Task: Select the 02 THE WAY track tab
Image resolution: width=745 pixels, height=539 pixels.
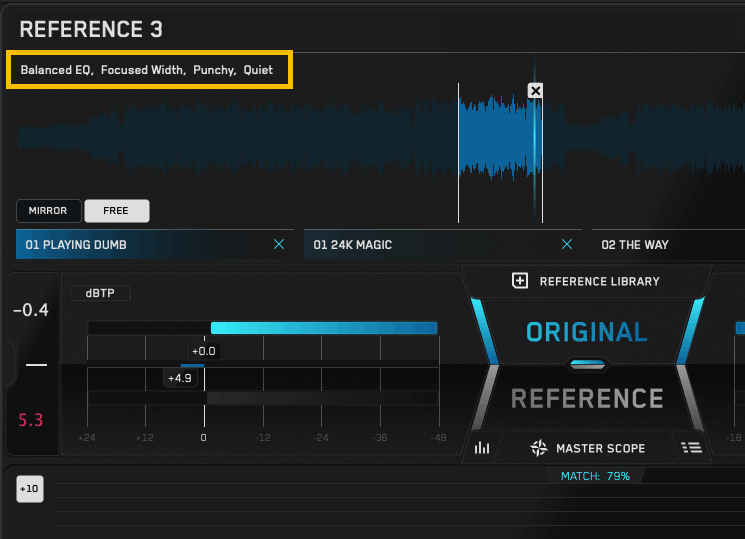Action: pos(668,244)
